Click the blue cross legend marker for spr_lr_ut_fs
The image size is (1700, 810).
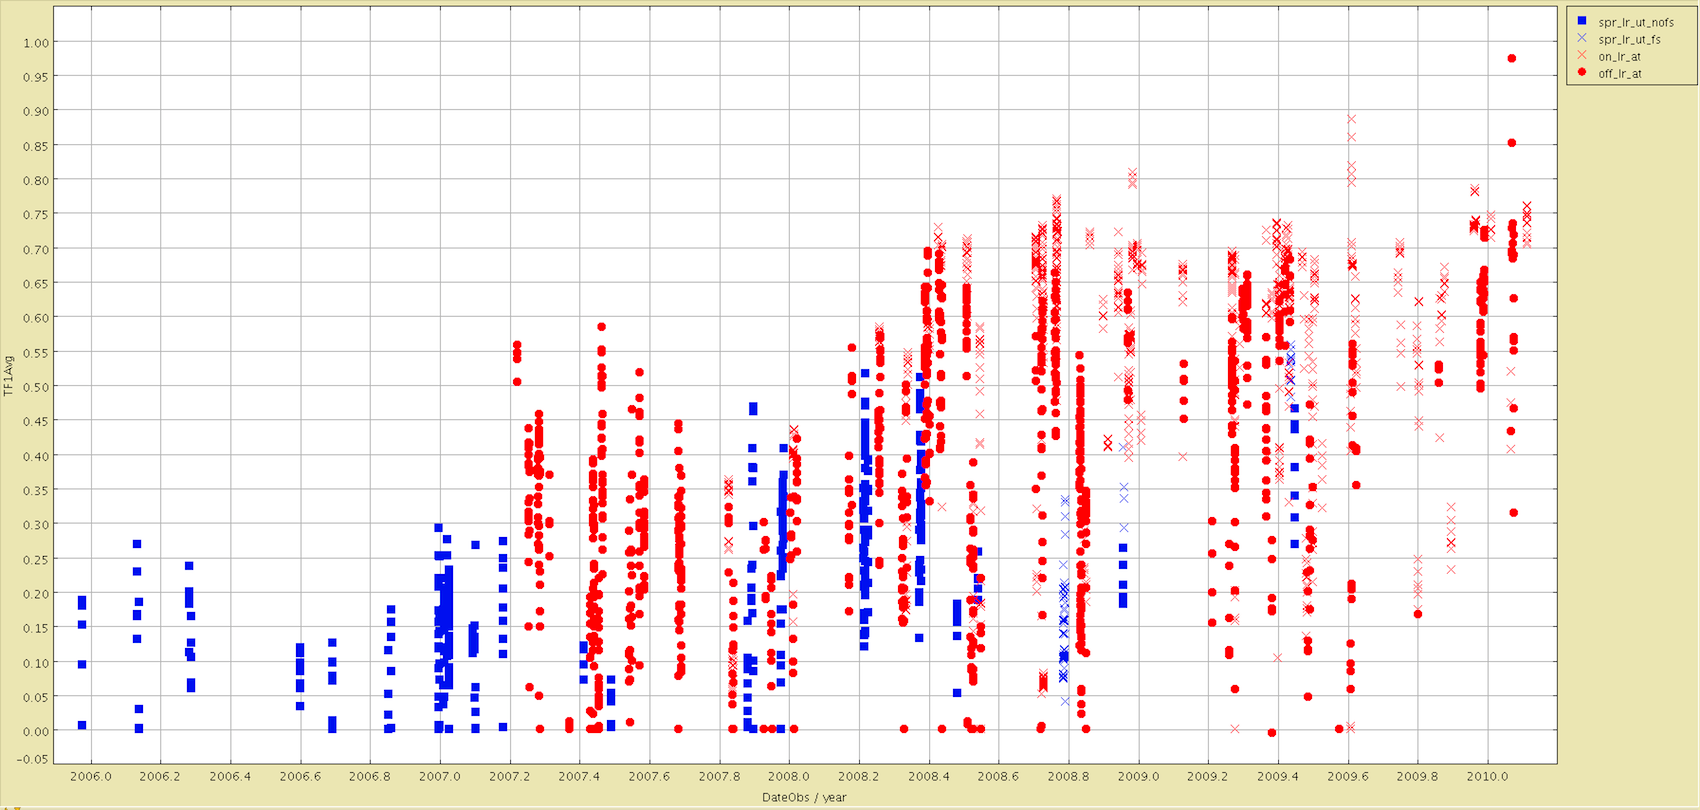pos(1582,38)
